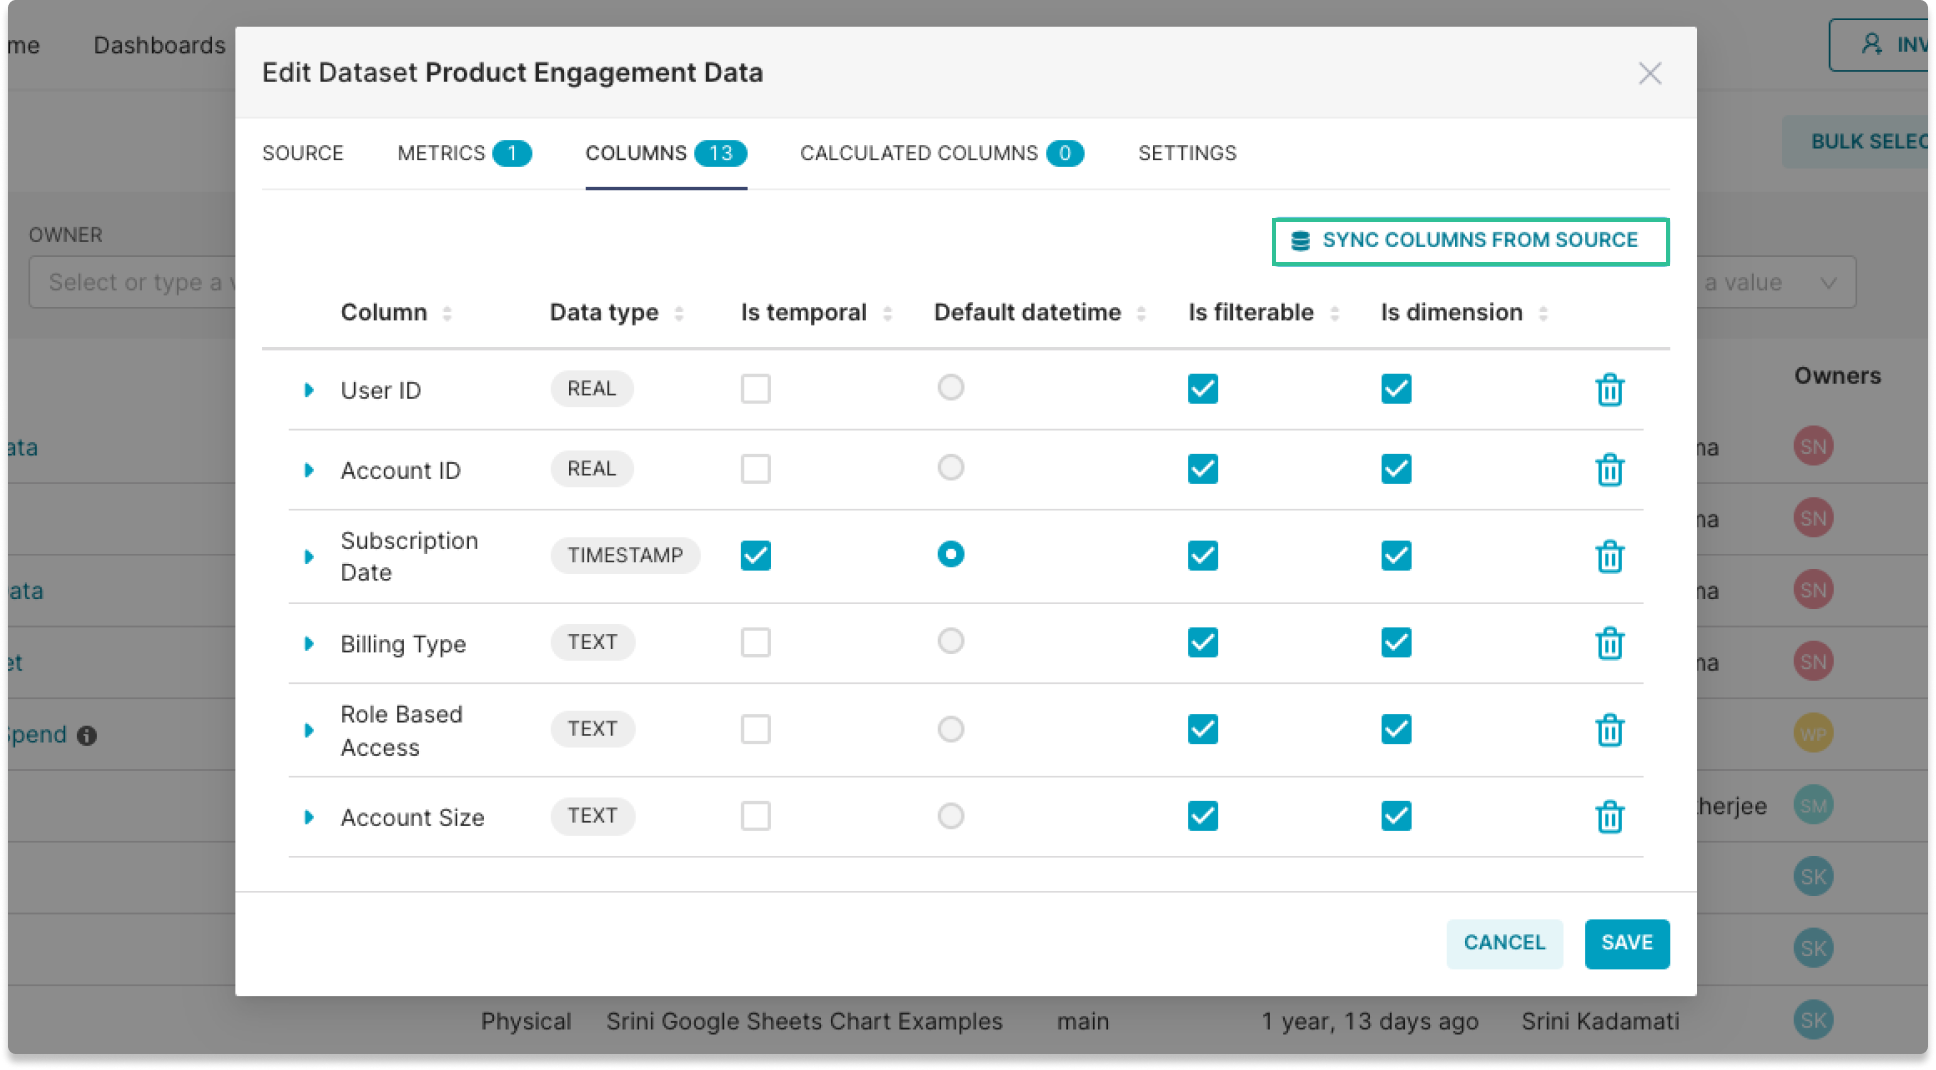Viewport: 1936px width, 1070px height.
Task: Click the Owner filter input field
Action: [x=130, y=283]
